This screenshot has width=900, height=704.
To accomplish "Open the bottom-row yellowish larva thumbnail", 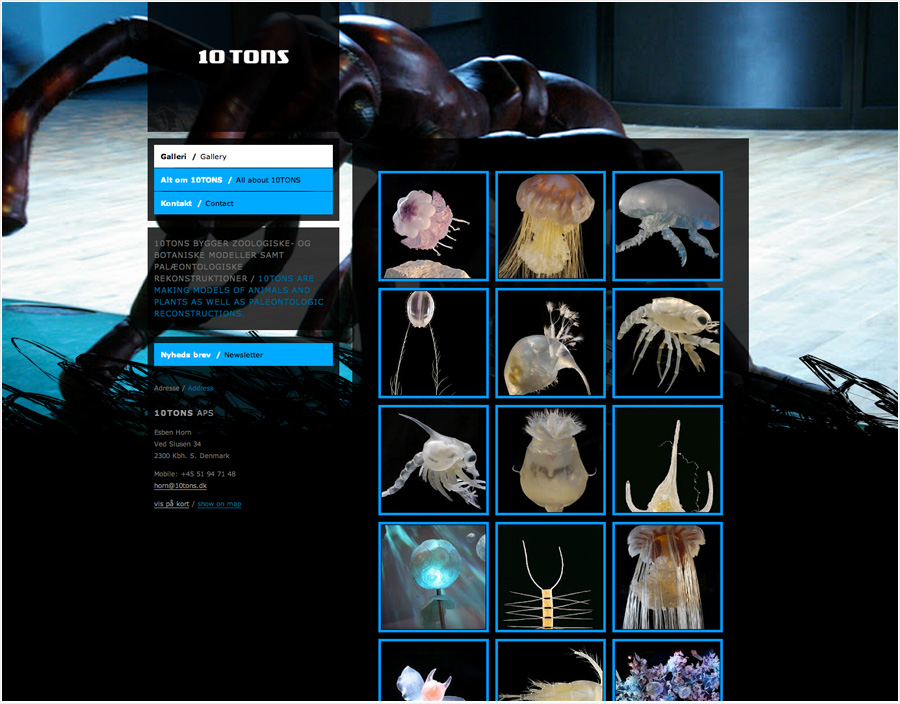I will (x=550, y=671).
